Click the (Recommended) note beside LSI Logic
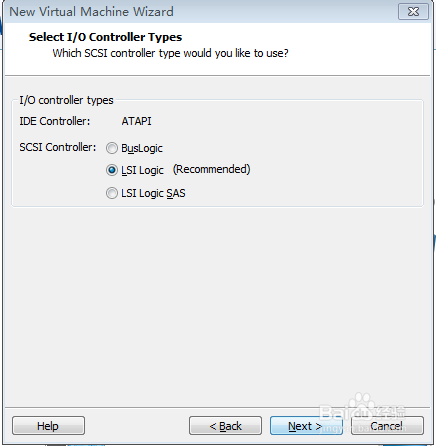The width and height of the screenshot is (436, 446). pyautogui.click(x=211, y=169)
